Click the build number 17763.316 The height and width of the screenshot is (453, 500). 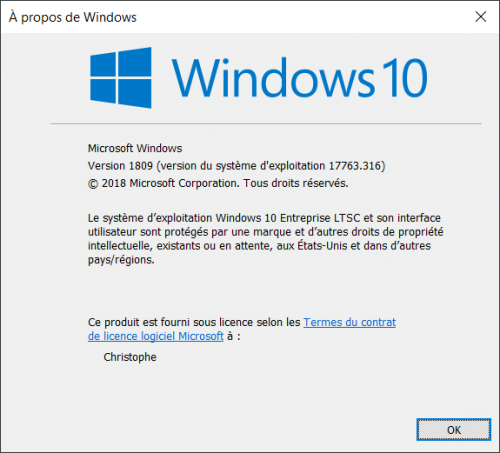(355, 166)
